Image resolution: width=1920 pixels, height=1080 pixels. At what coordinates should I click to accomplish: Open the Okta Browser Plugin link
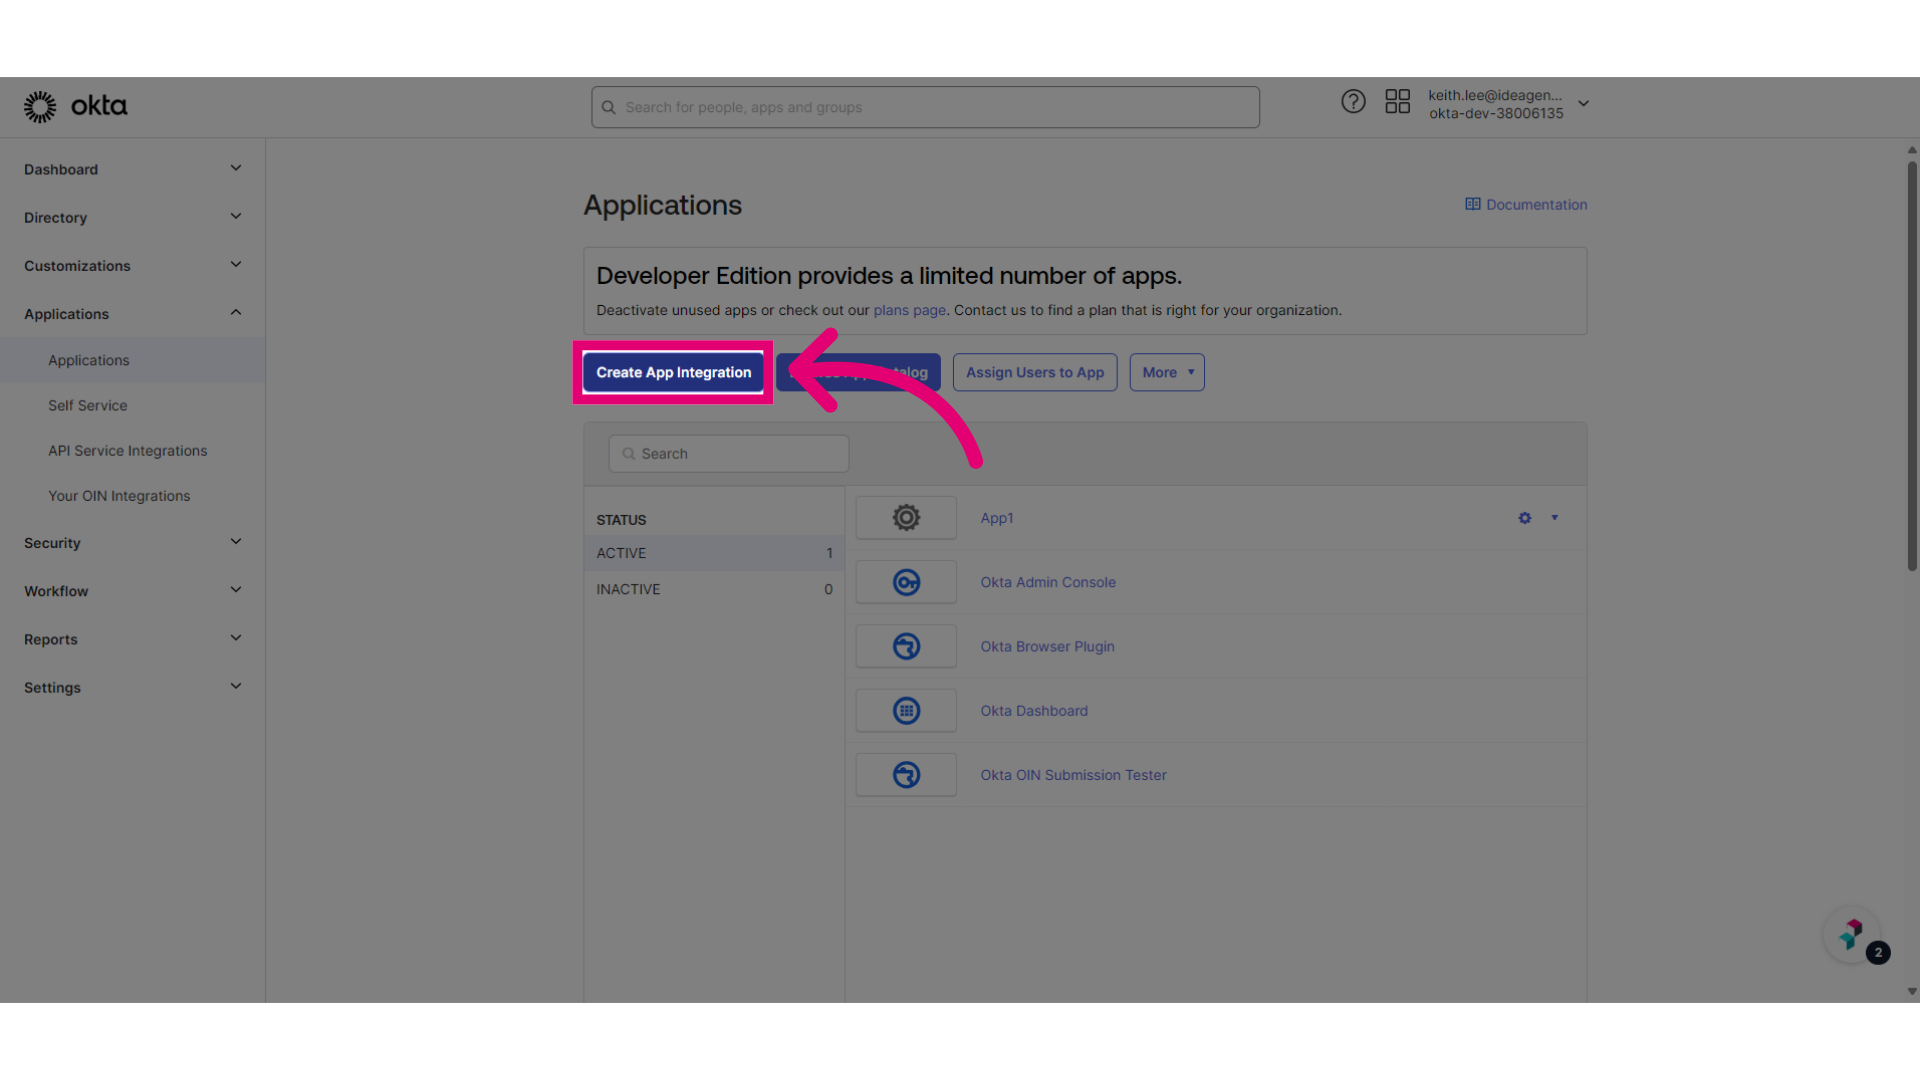click(x=1047, y=646)
